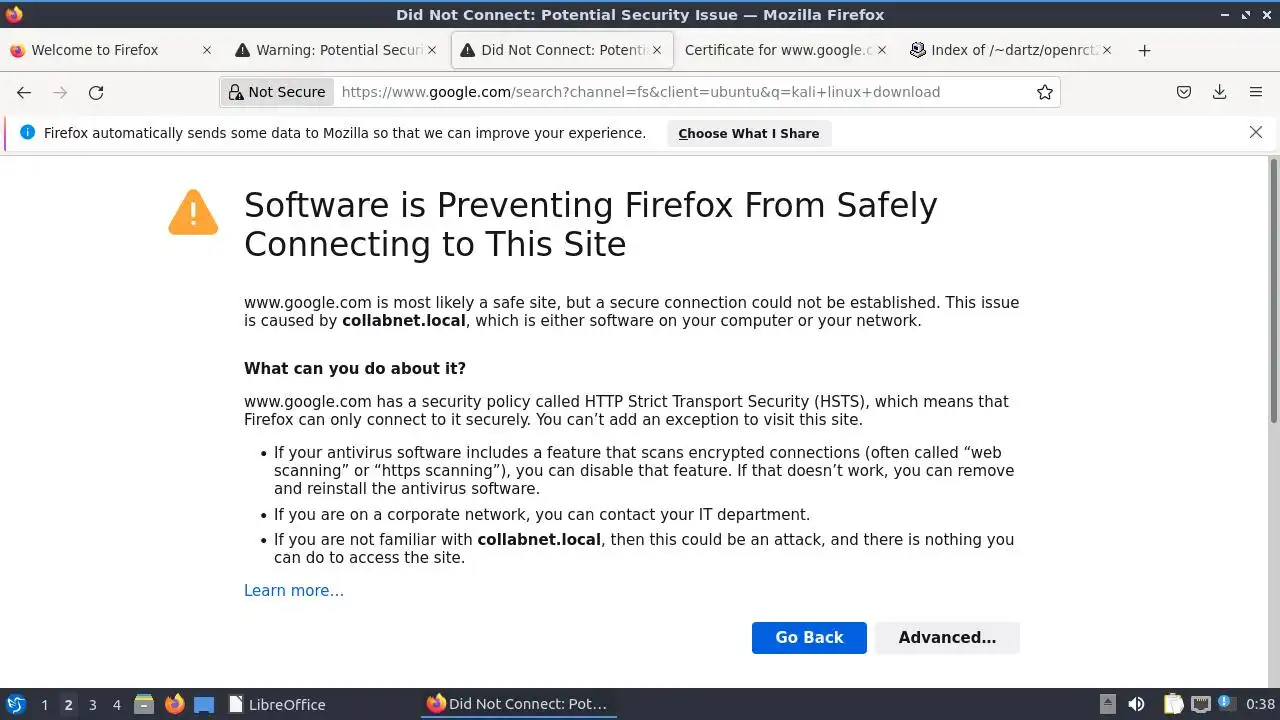Open a new tab with the plus button
This screenshot has width=1280, height=720.
click(1145, 50)
